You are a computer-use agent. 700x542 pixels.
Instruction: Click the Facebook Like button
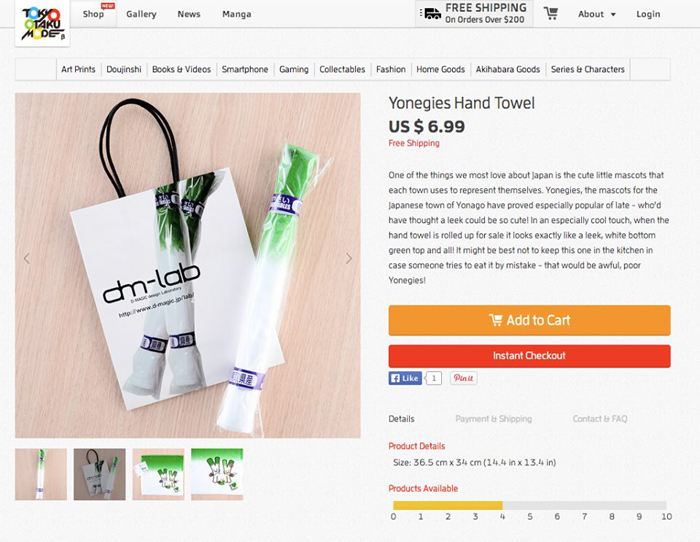(406, 378)
